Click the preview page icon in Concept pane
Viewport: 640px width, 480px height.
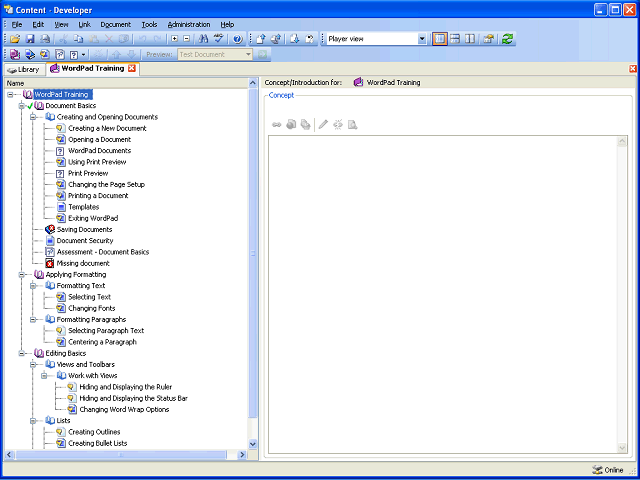tap(353, 124)
